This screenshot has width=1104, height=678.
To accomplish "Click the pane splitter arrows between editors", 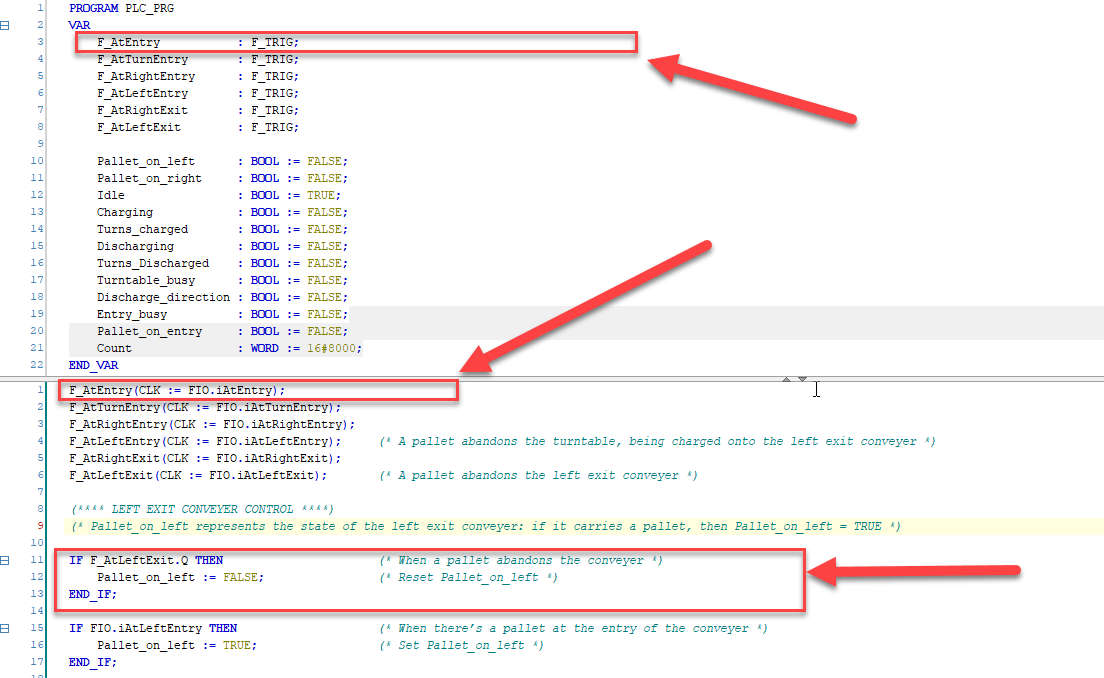I will point(795,379).
